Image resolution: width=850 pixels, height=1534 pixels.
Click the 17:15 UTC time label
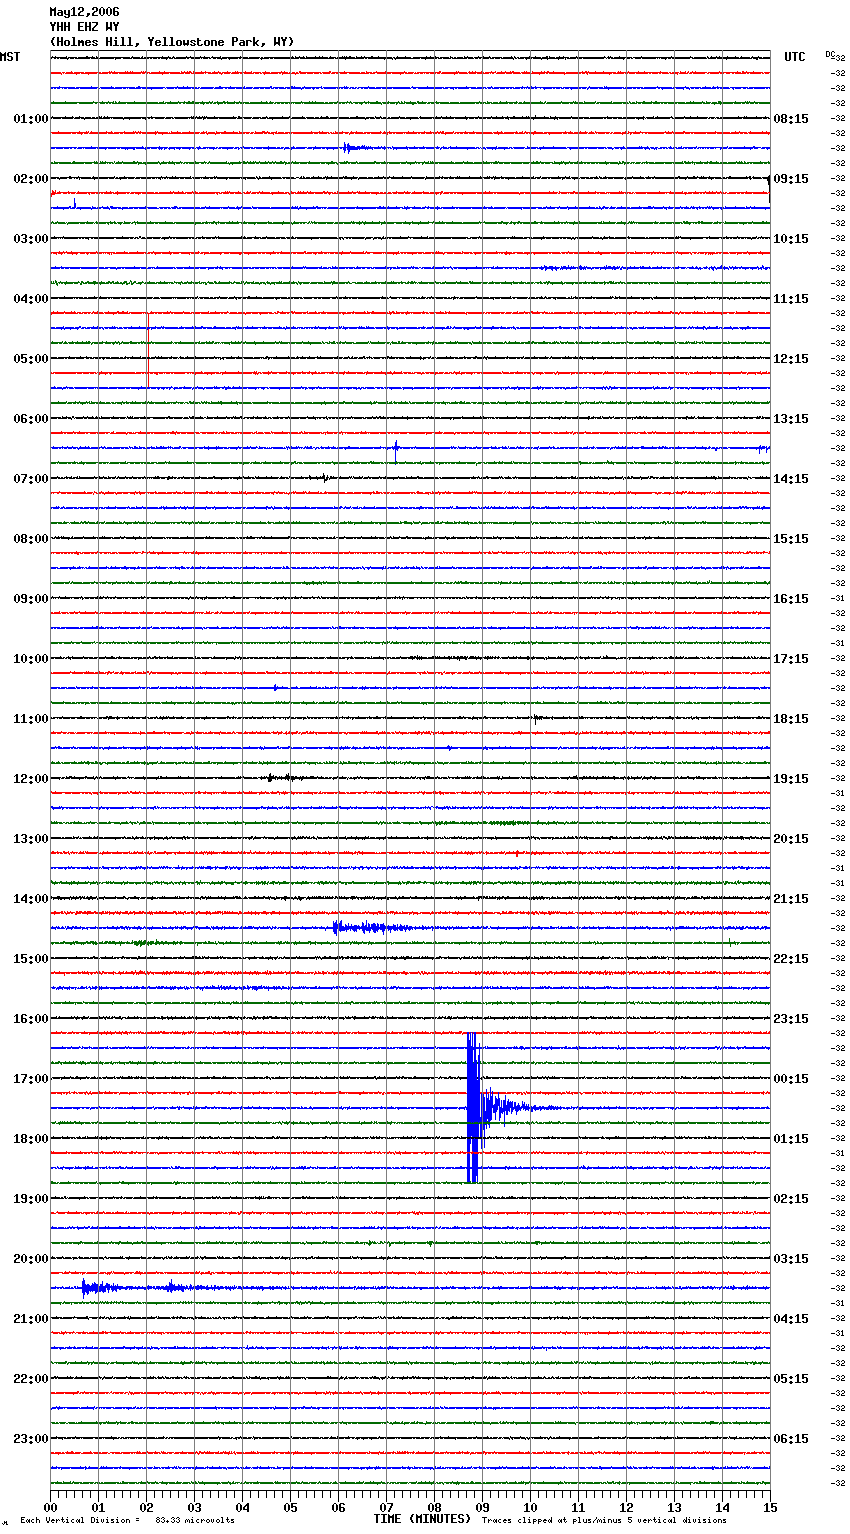click(791, 659)
